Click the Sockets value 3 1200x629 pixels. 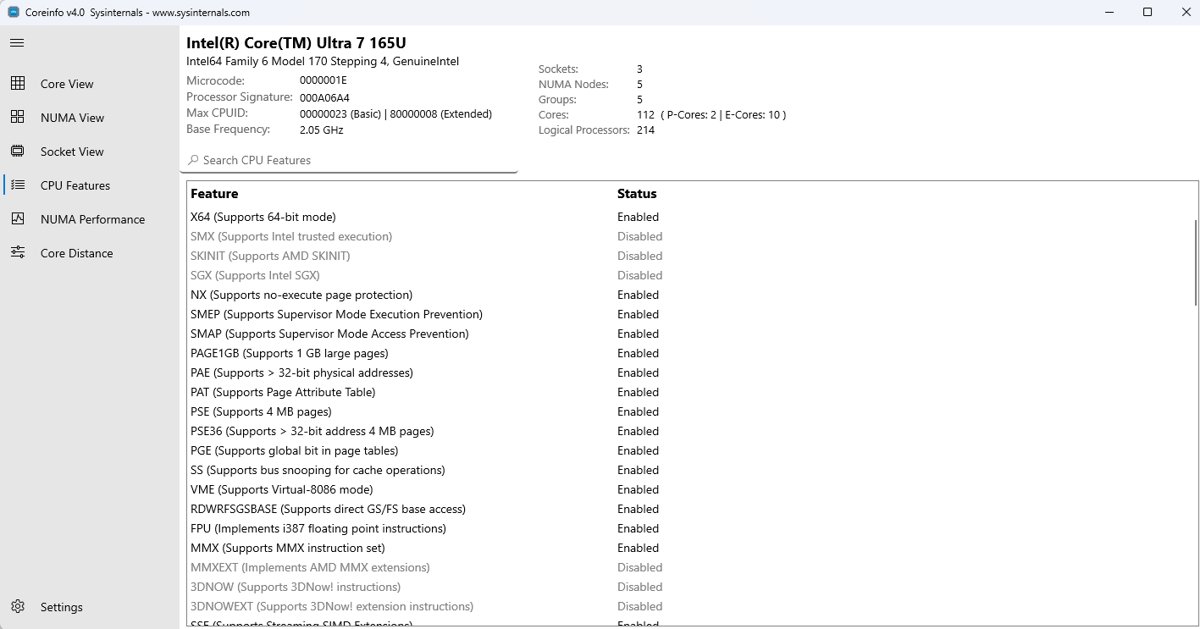coord(639,69)
